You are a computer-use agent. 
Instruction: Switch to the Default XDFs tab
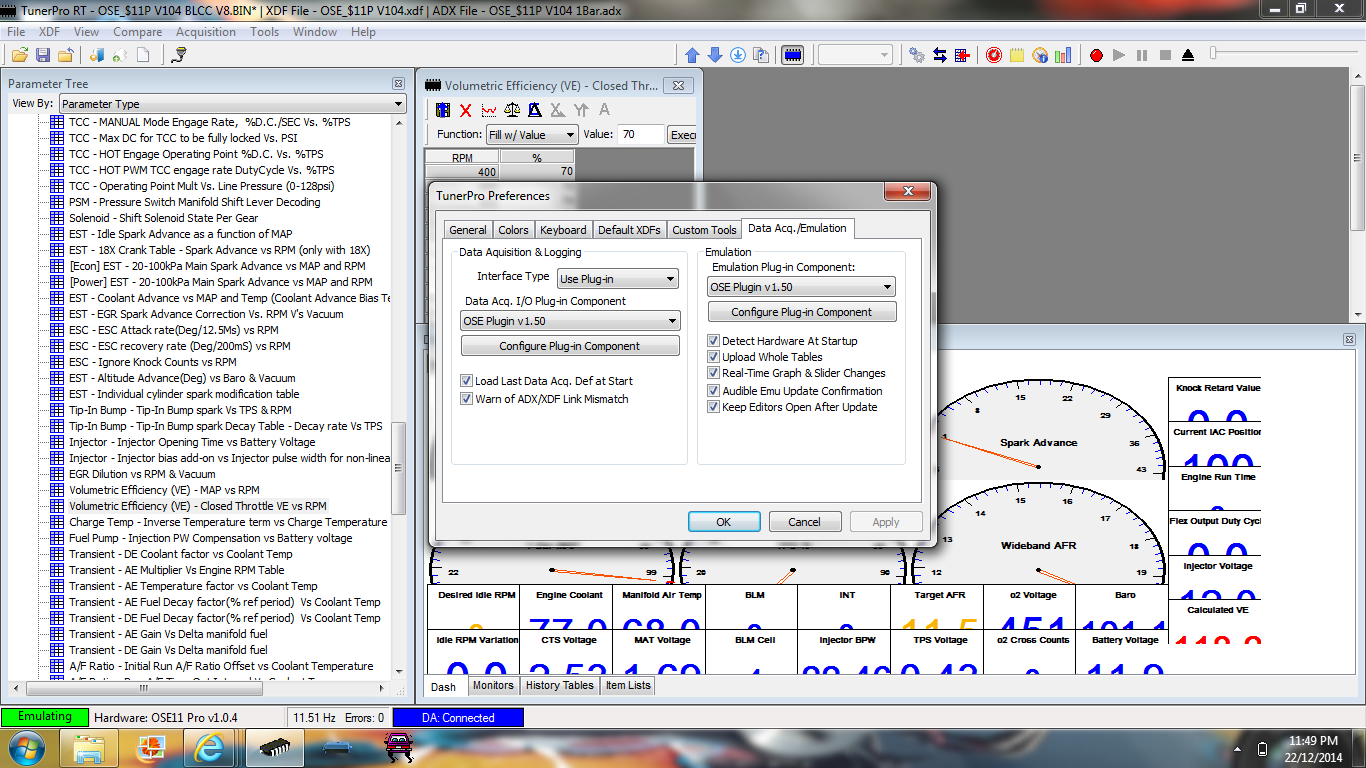629,230
